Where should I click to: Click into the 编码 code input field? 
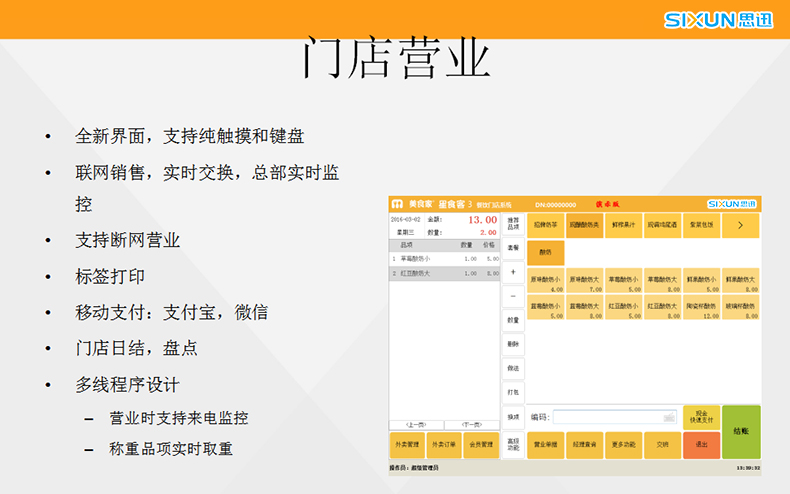pos(607,416)
